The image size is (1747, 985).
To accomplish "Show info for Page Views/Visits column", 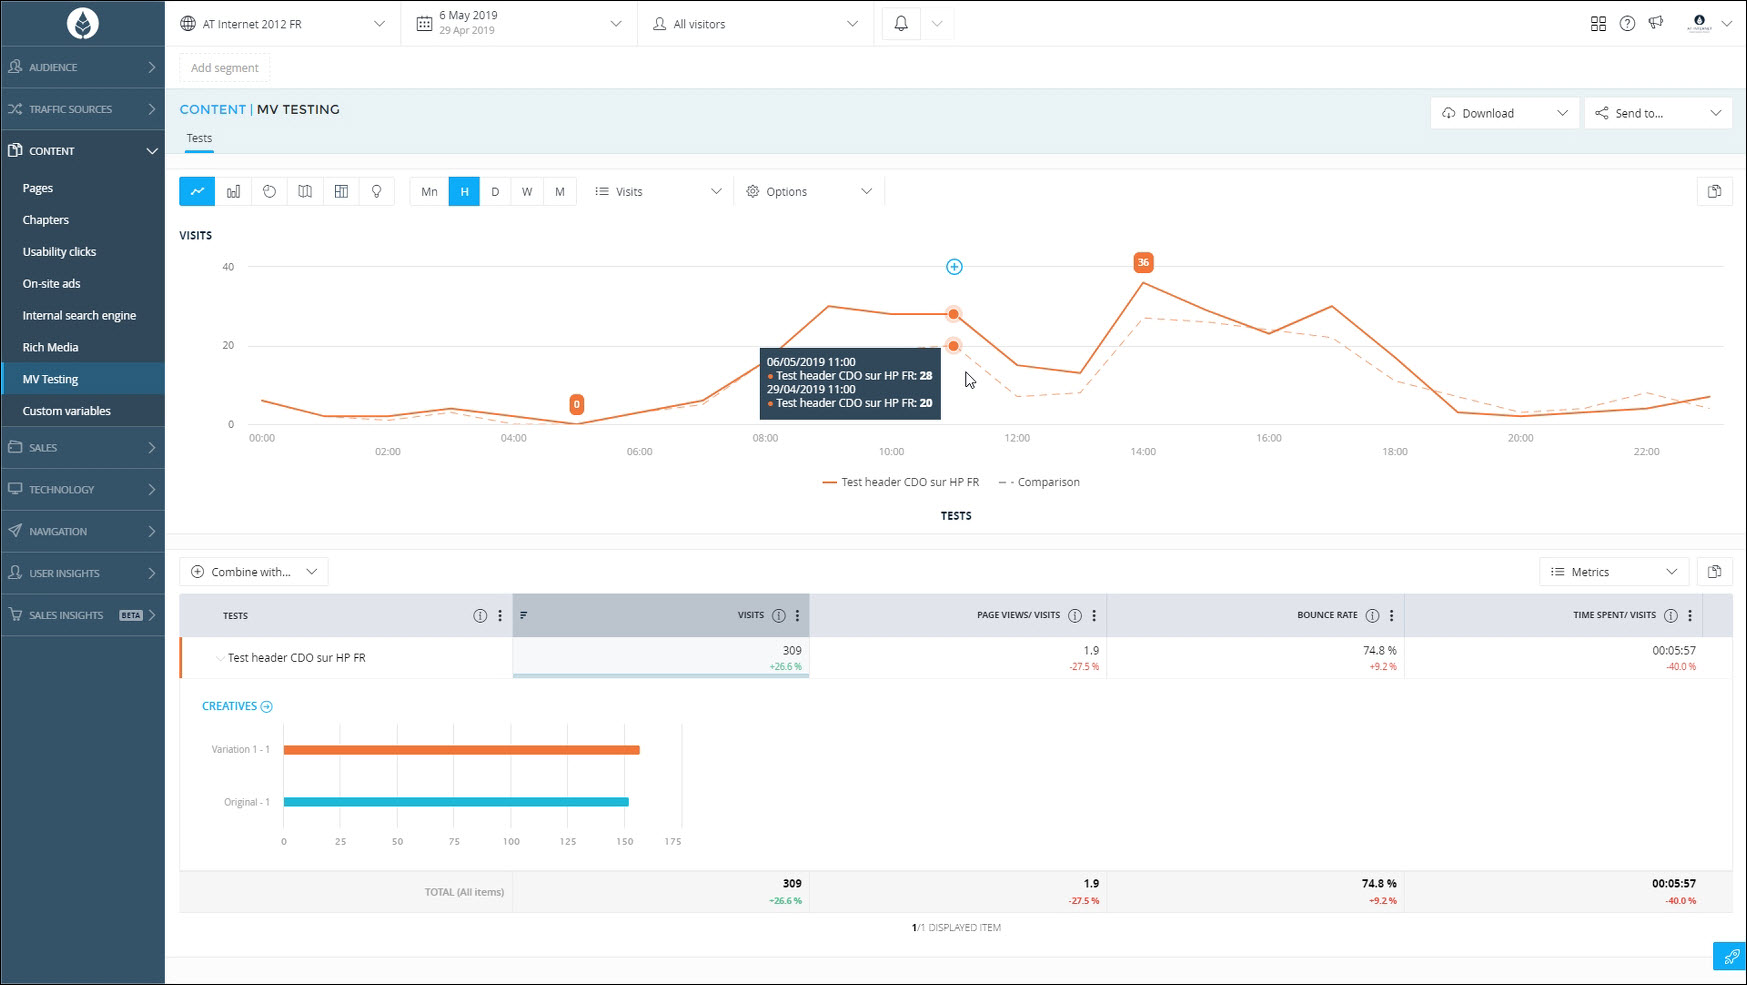I will (1075, 616).
